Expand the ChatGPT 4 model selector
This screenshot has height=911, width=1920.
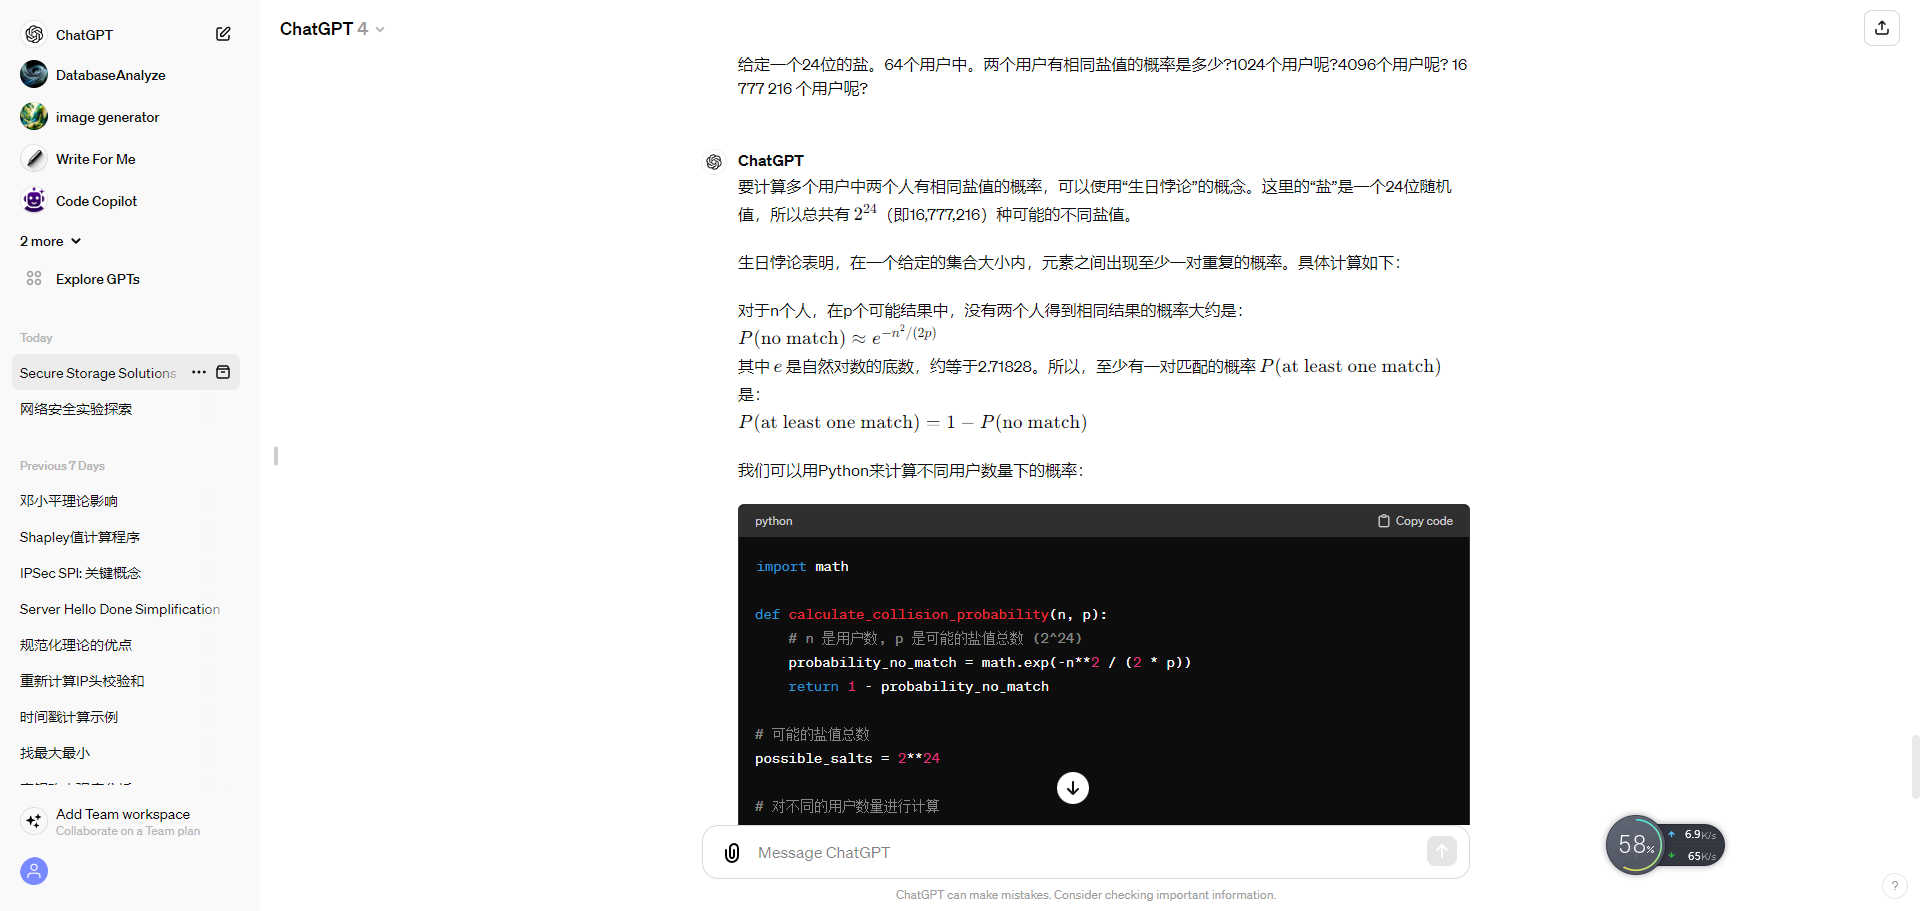click(x=332, y=29)
